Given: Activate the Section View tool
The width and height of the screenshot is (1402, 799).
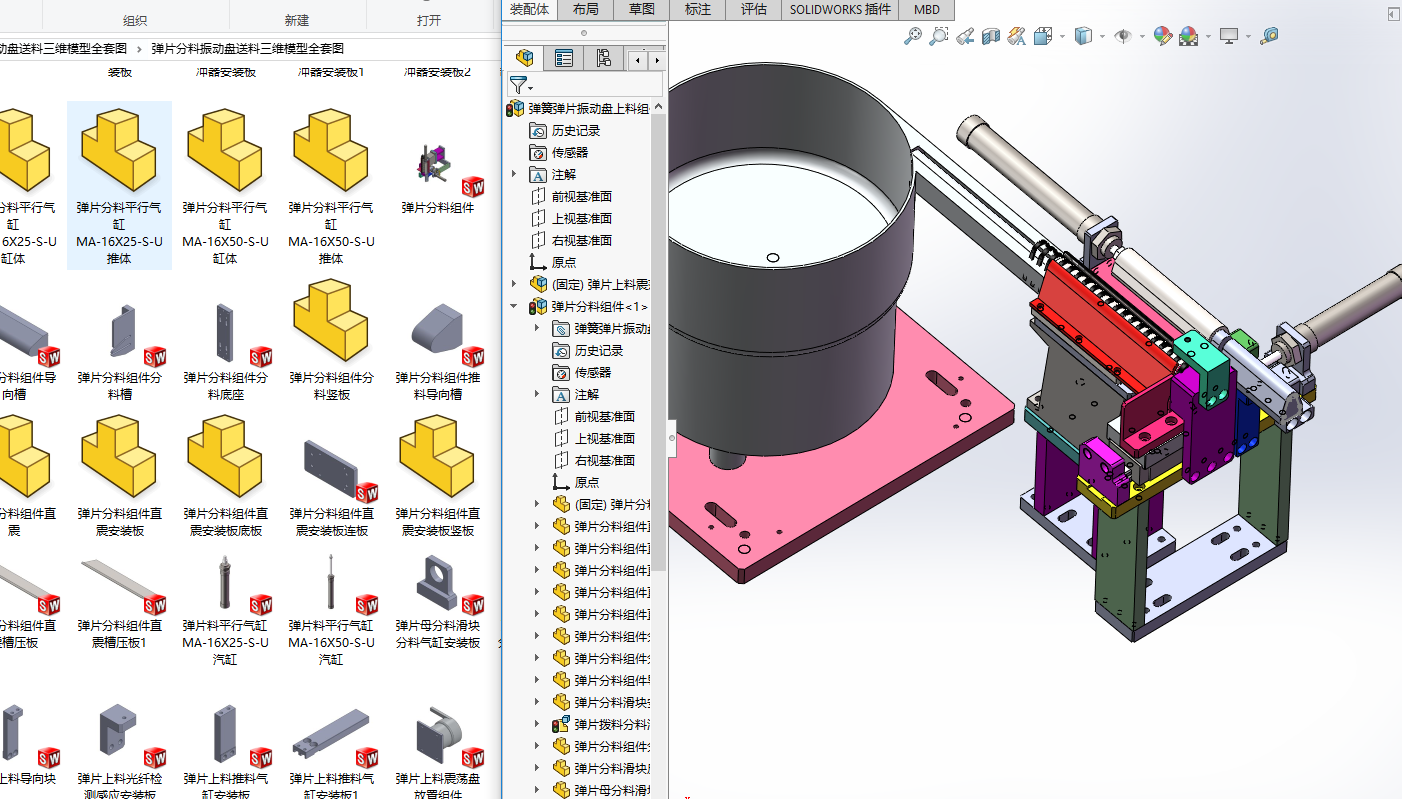Looking at the screenshot, I should click(x=991, y=37).
